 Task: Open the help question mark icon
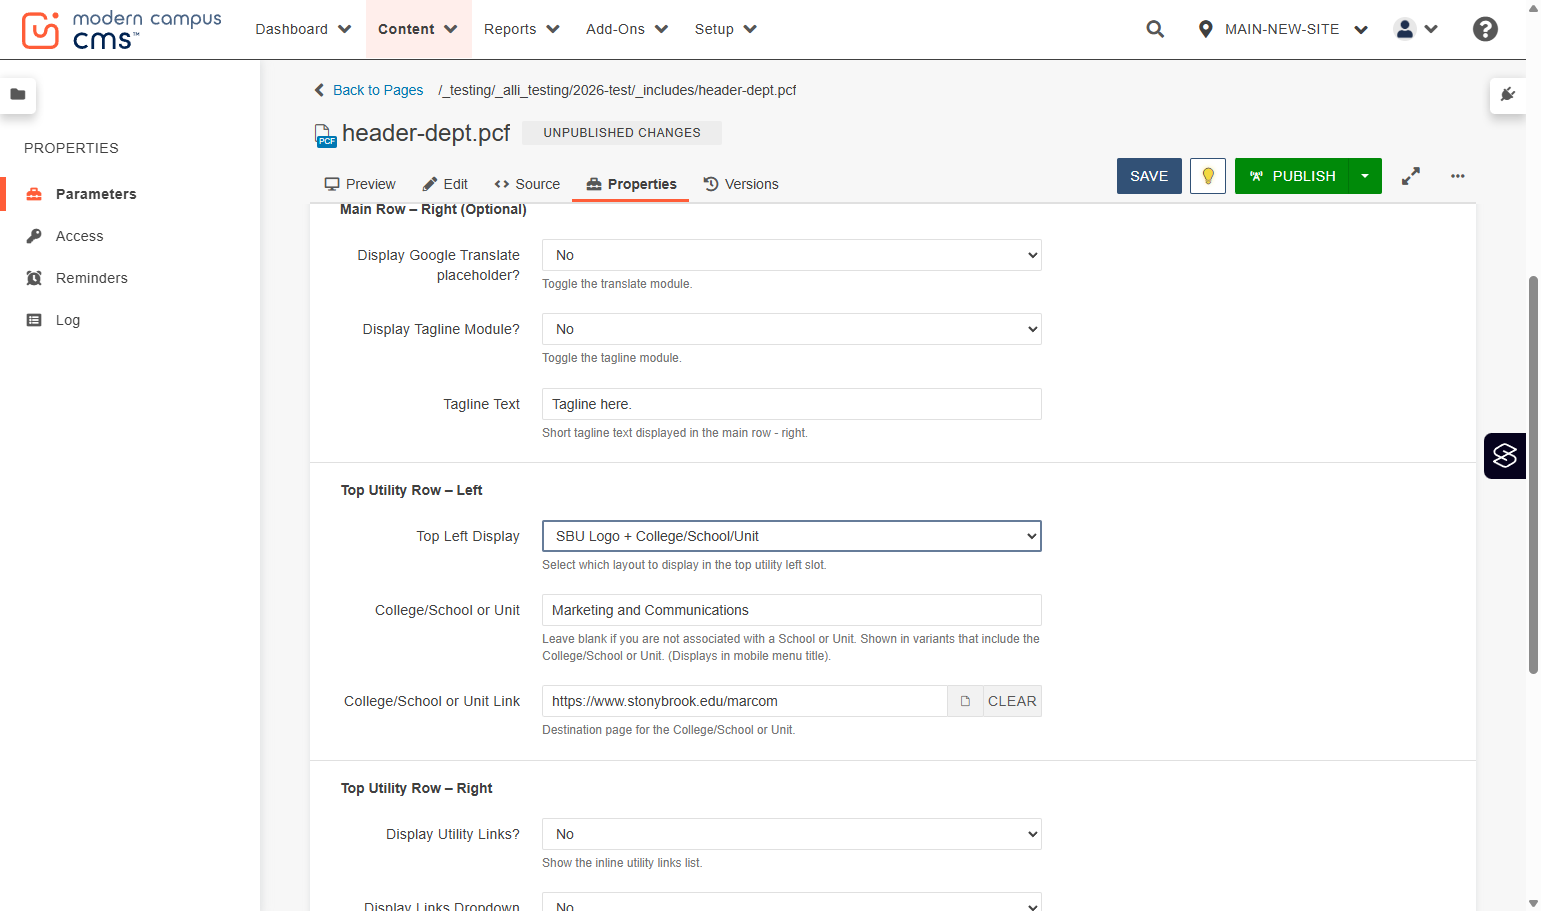1485,29
